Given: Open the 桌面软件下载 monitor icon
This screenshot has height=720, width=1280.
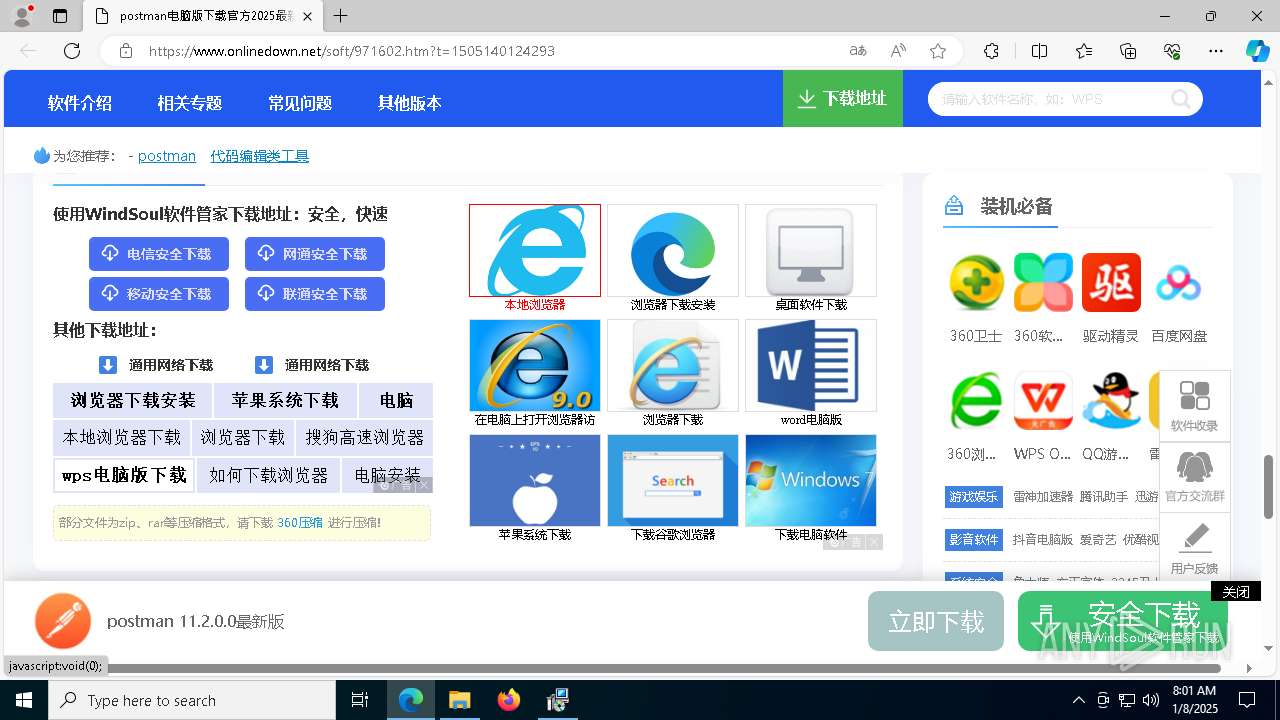Looking at the screenshot, I should click(x=811, y=251).
